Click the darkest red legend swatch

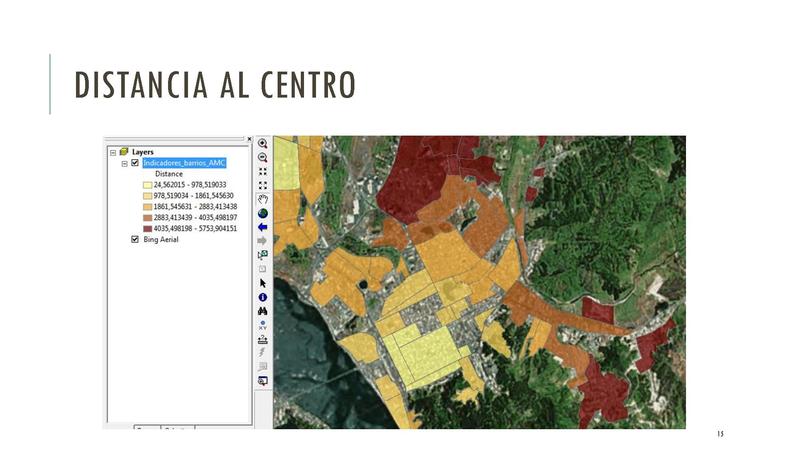click(149, 228)
